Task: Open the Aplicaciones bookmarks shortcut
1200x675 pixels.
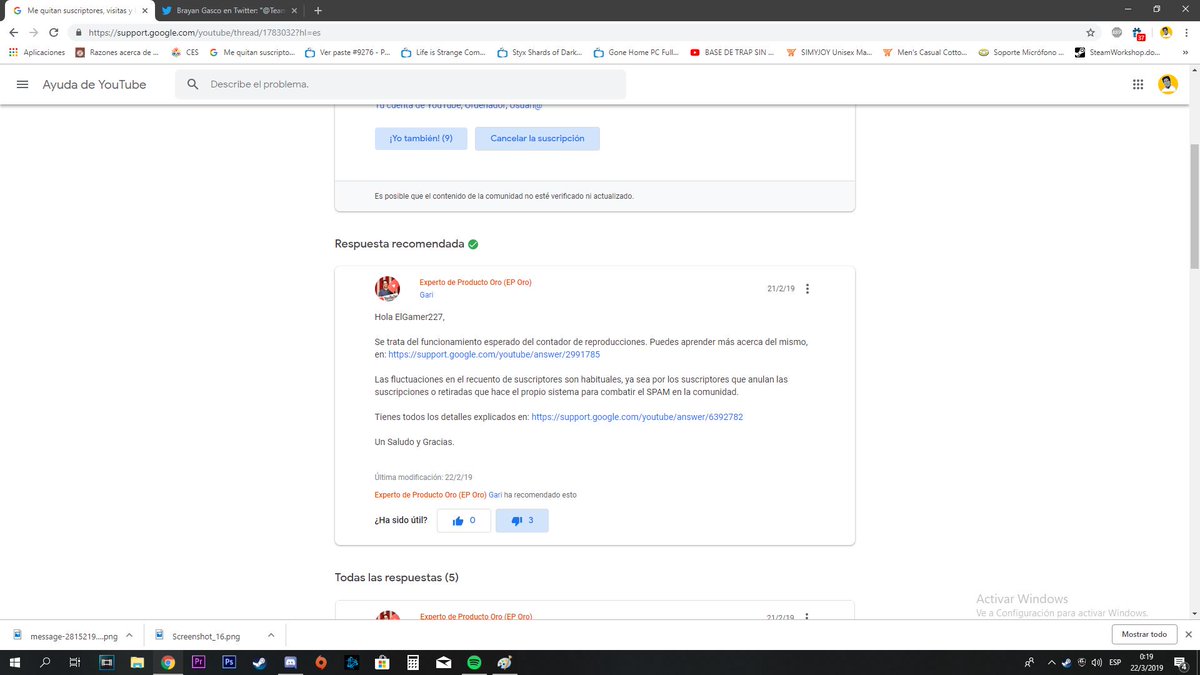Action: (37, 52)
